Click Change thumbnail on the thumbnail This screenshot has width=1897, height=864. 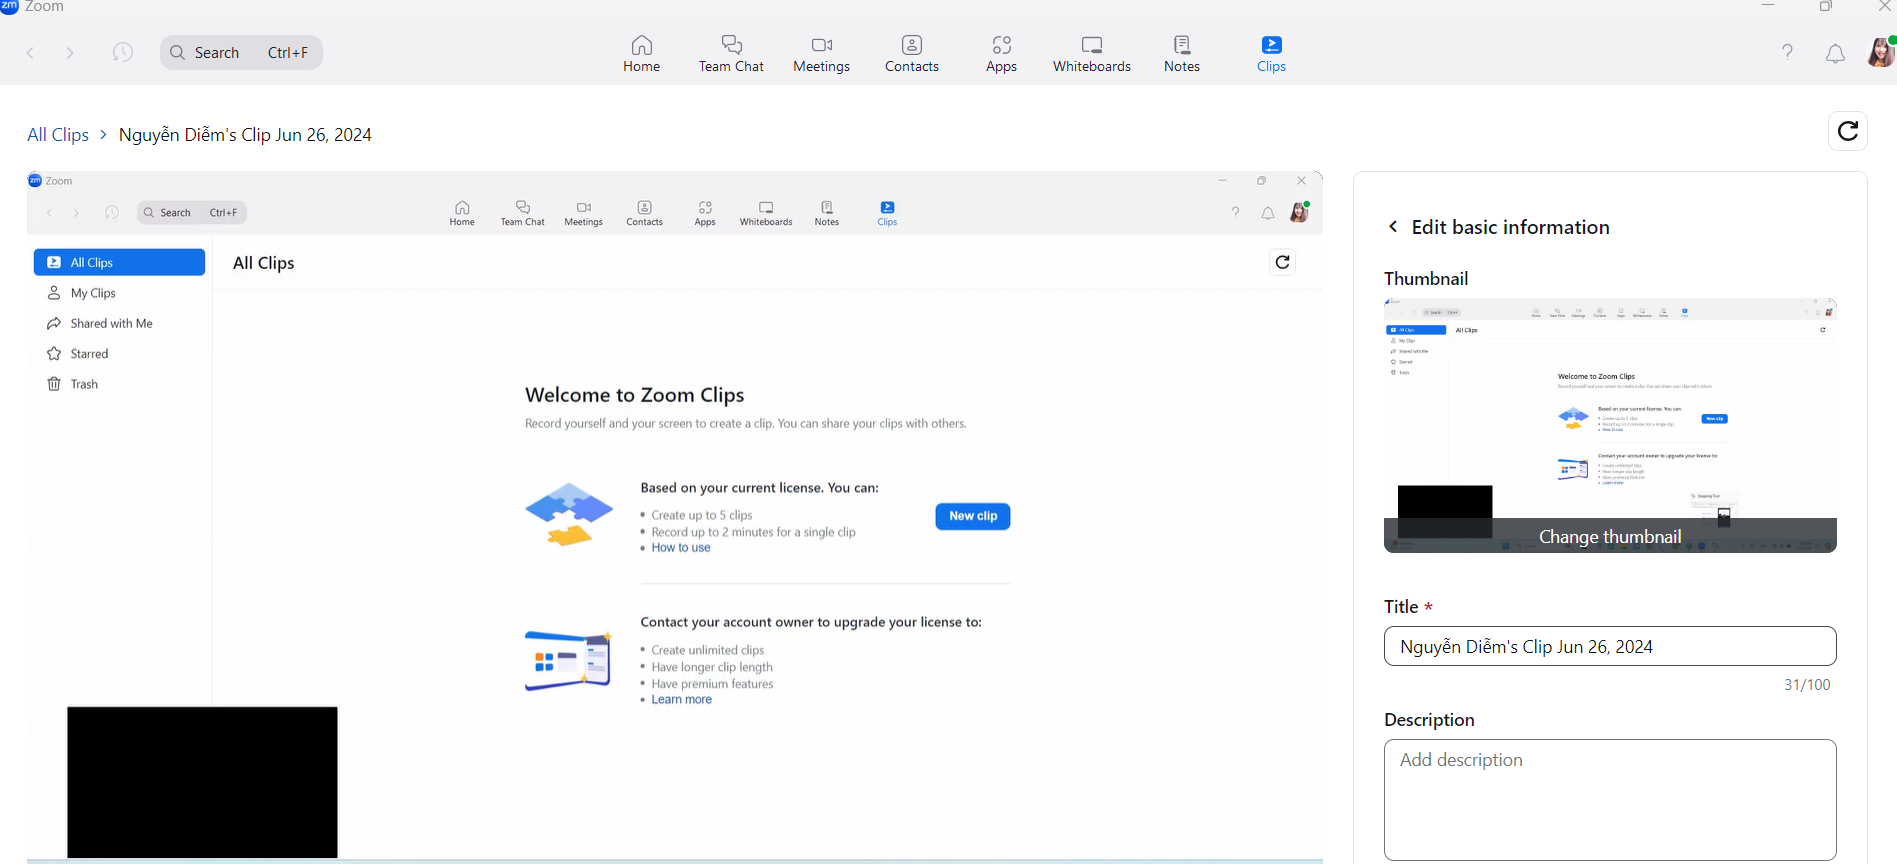pos(1609,537)
